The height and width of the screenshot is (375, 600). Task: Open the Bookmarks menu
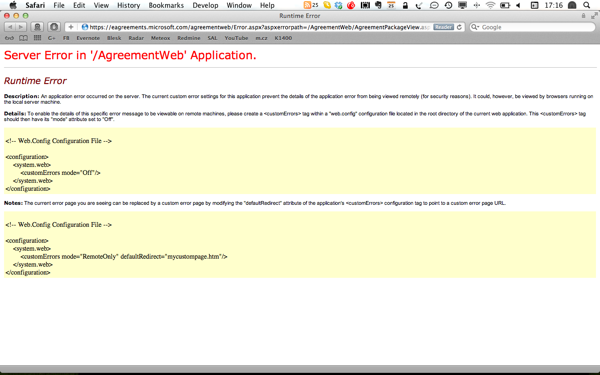pos(166,5)
